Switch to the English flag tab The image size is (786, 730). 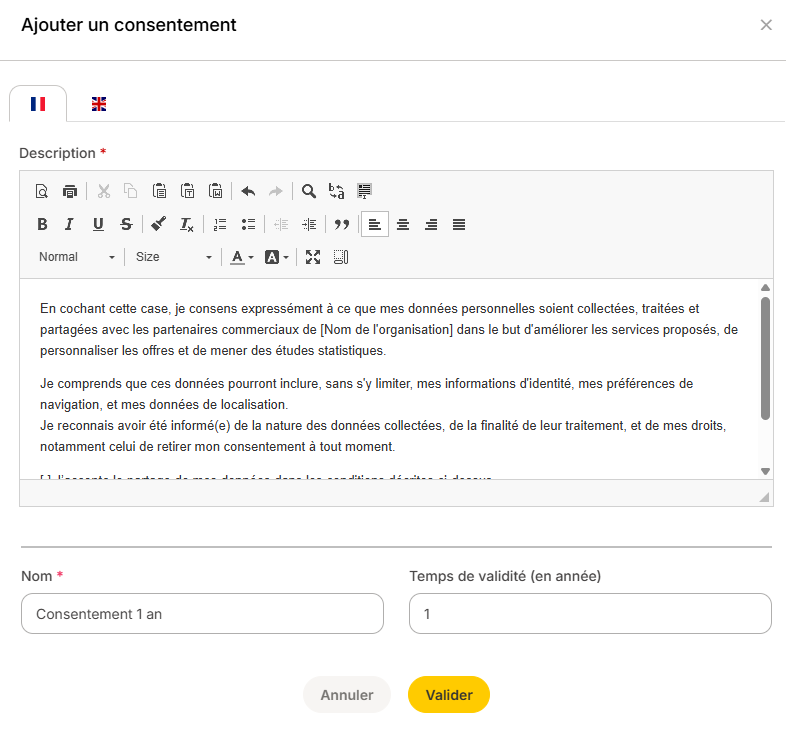[99, 104]
